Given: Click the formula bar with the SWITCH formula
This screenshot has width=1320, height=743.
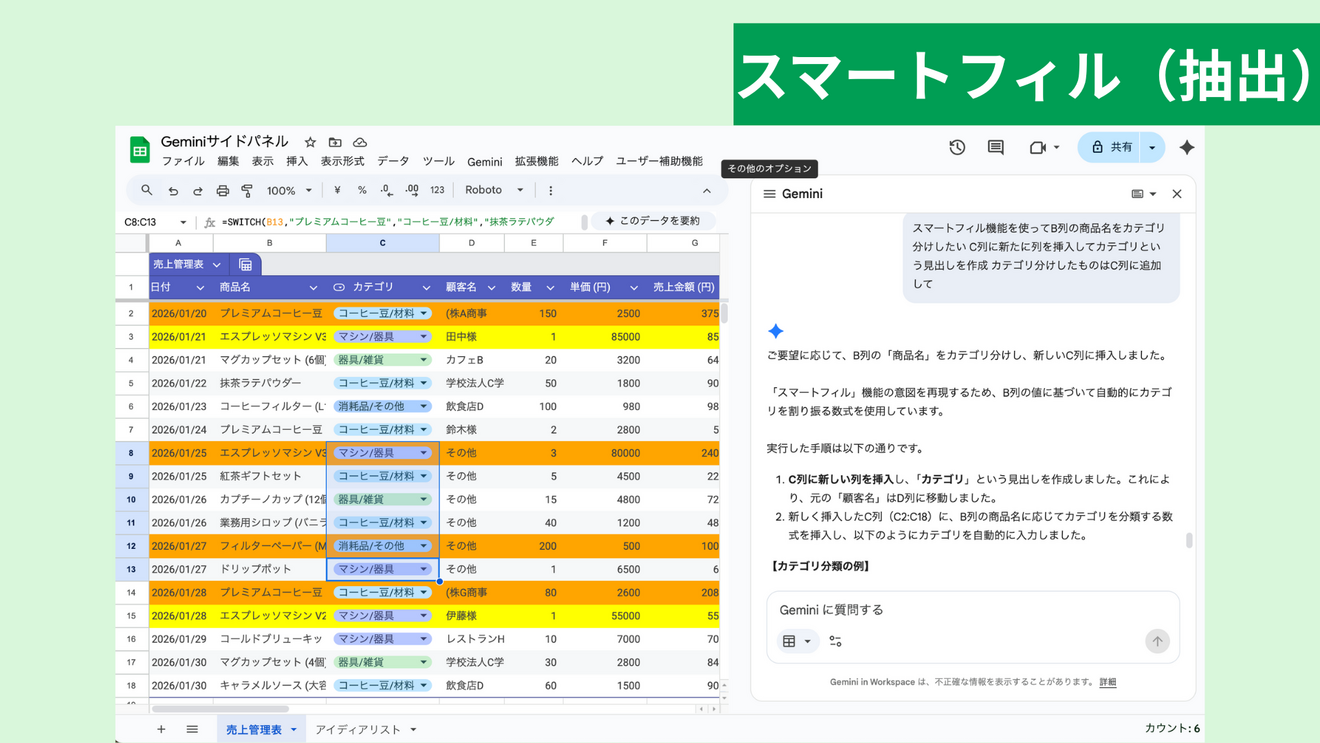Looking at the screenshot, I should click(400, 222).
